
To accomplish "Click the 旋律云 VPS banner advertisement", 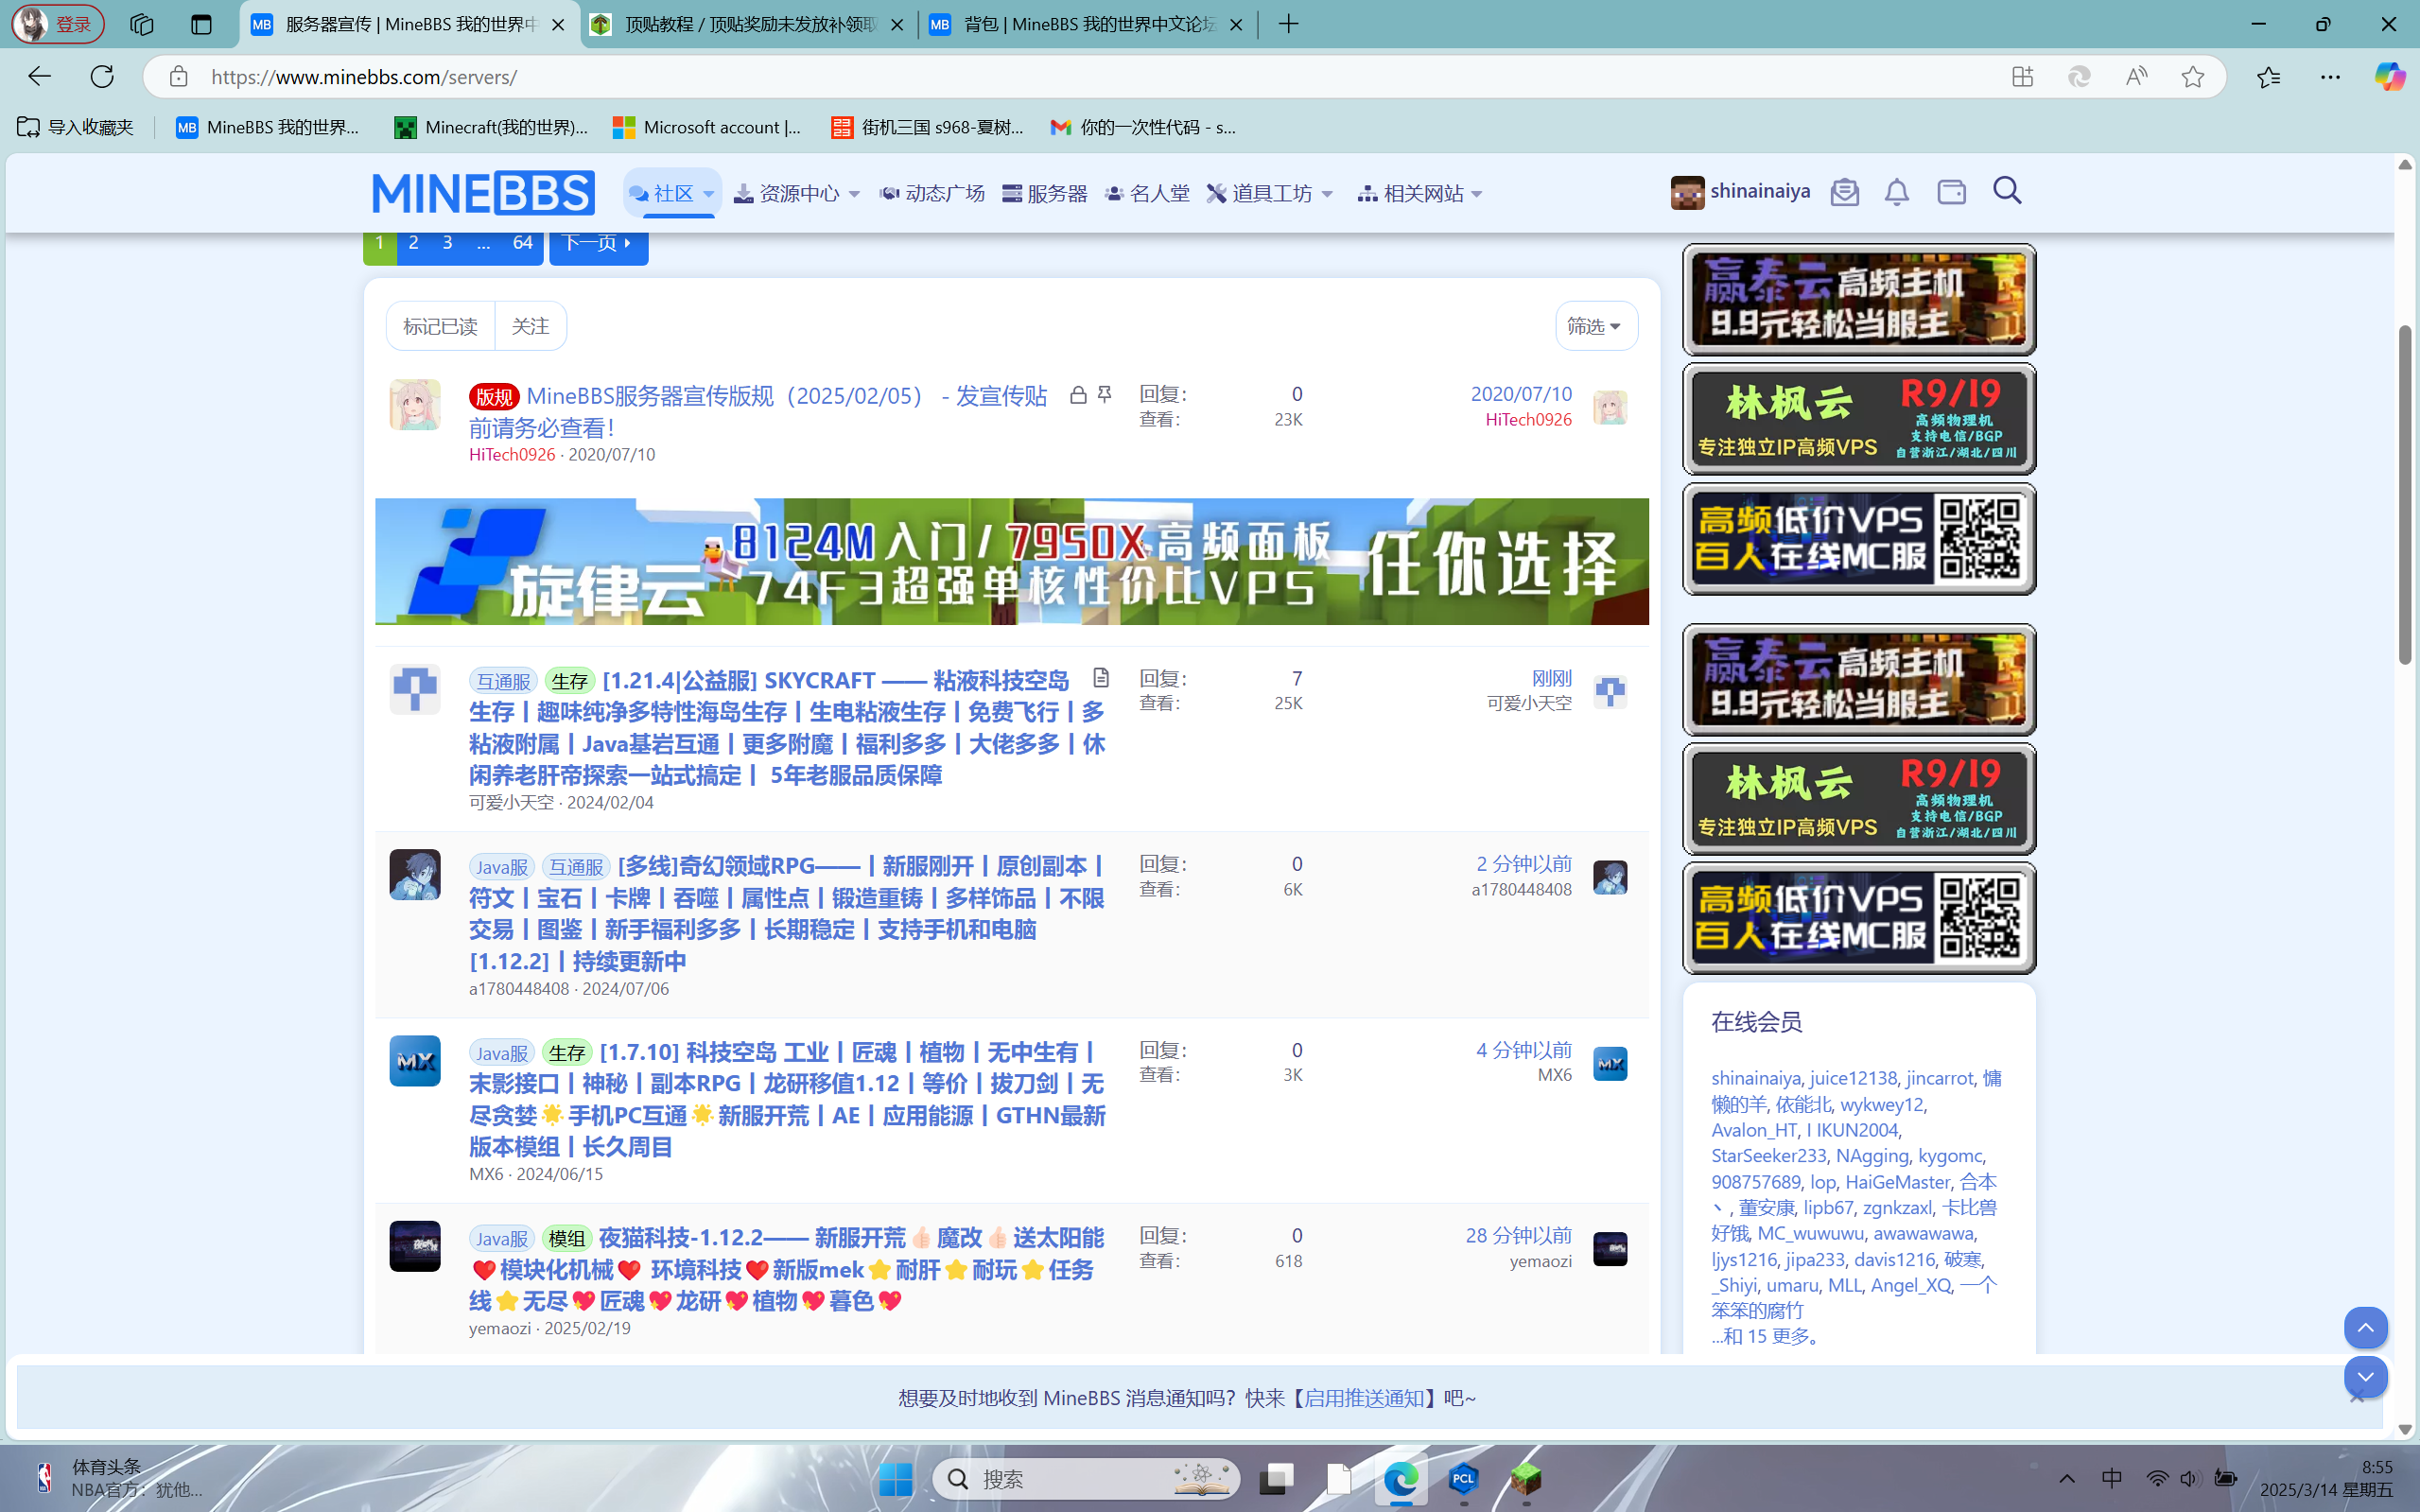I will pyautogui.click(x=1011, y=561).
